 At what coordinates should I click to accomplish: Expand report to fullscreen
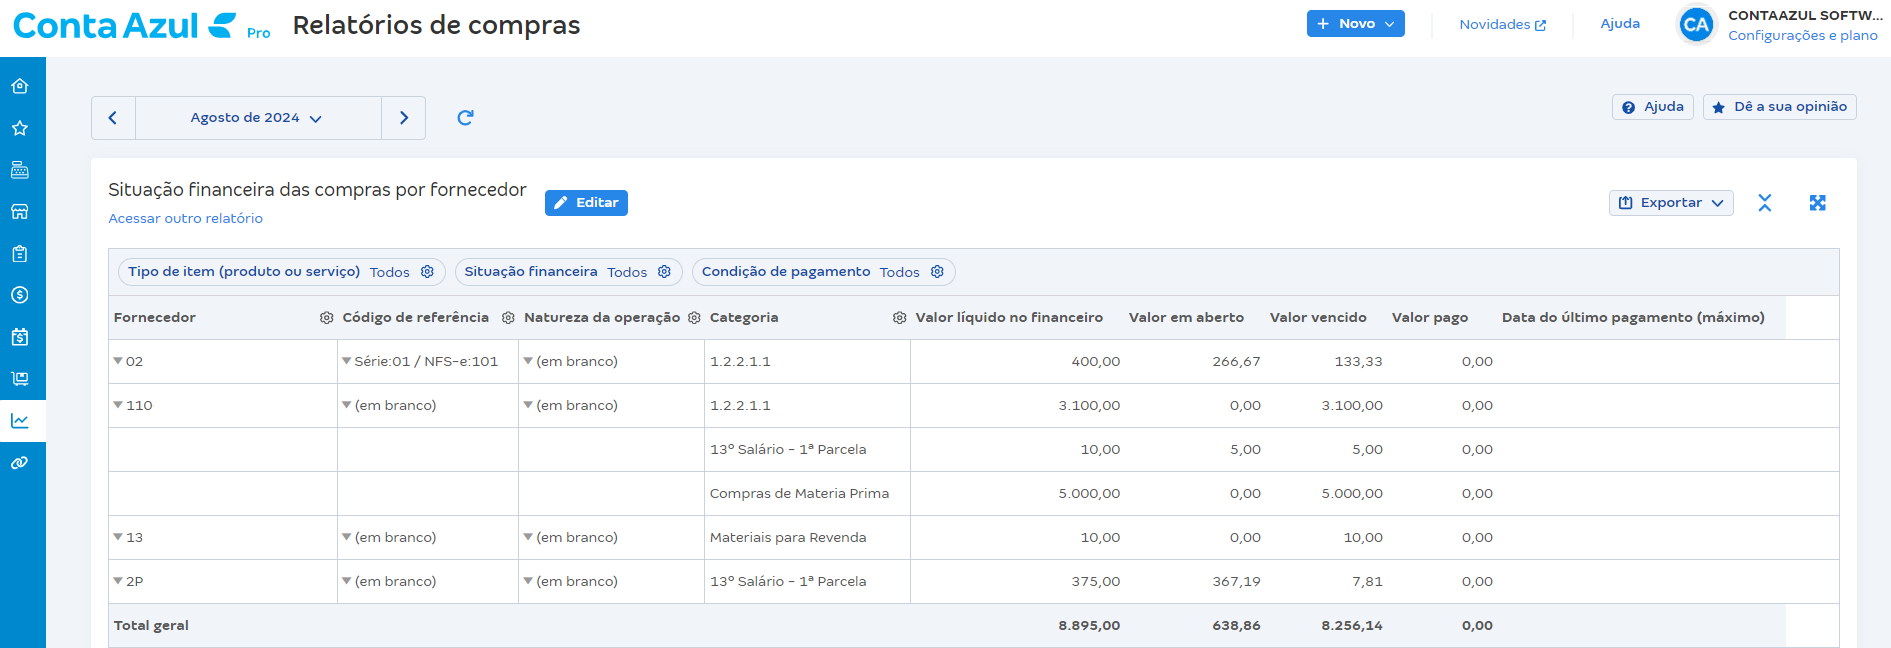click(x=1818, y=203)
